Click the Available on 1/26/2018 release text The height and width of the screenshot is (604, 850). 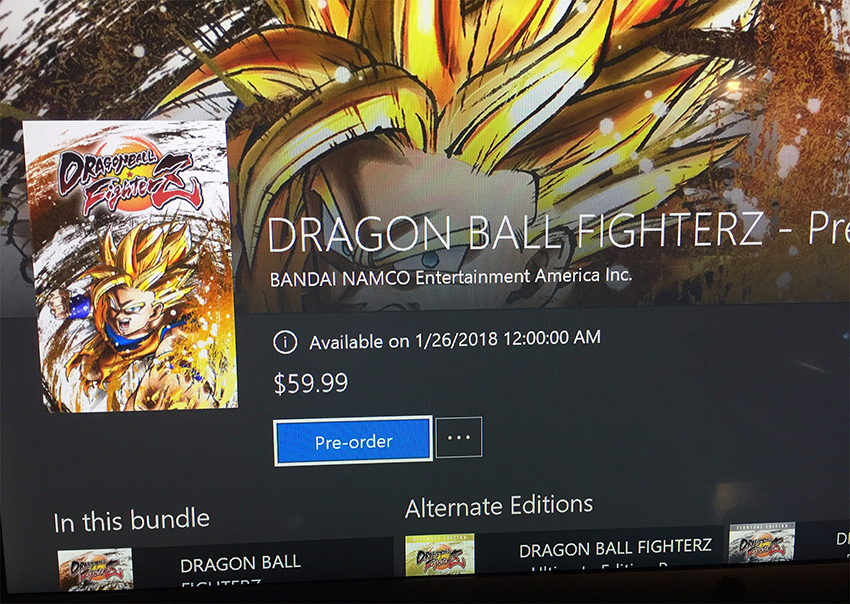(x=455, y=340)
